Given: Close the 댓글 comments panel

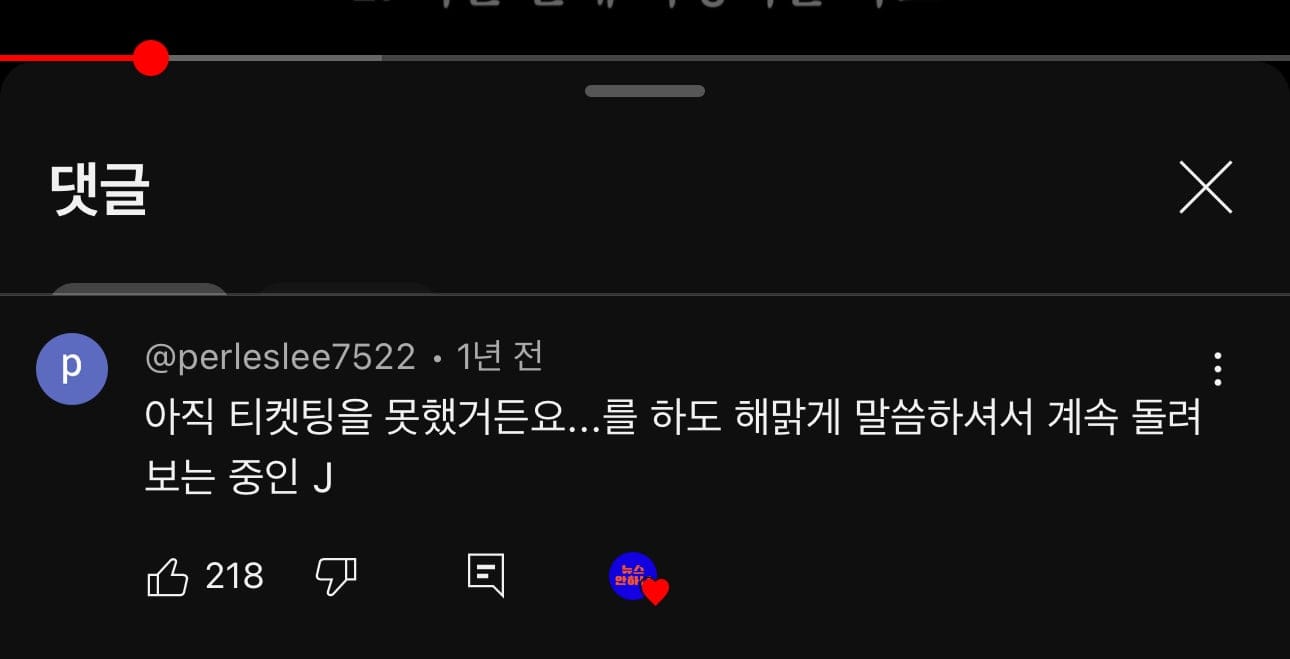Looking at the screenshot, I should pyautogui.click(x=1205, y=188).
